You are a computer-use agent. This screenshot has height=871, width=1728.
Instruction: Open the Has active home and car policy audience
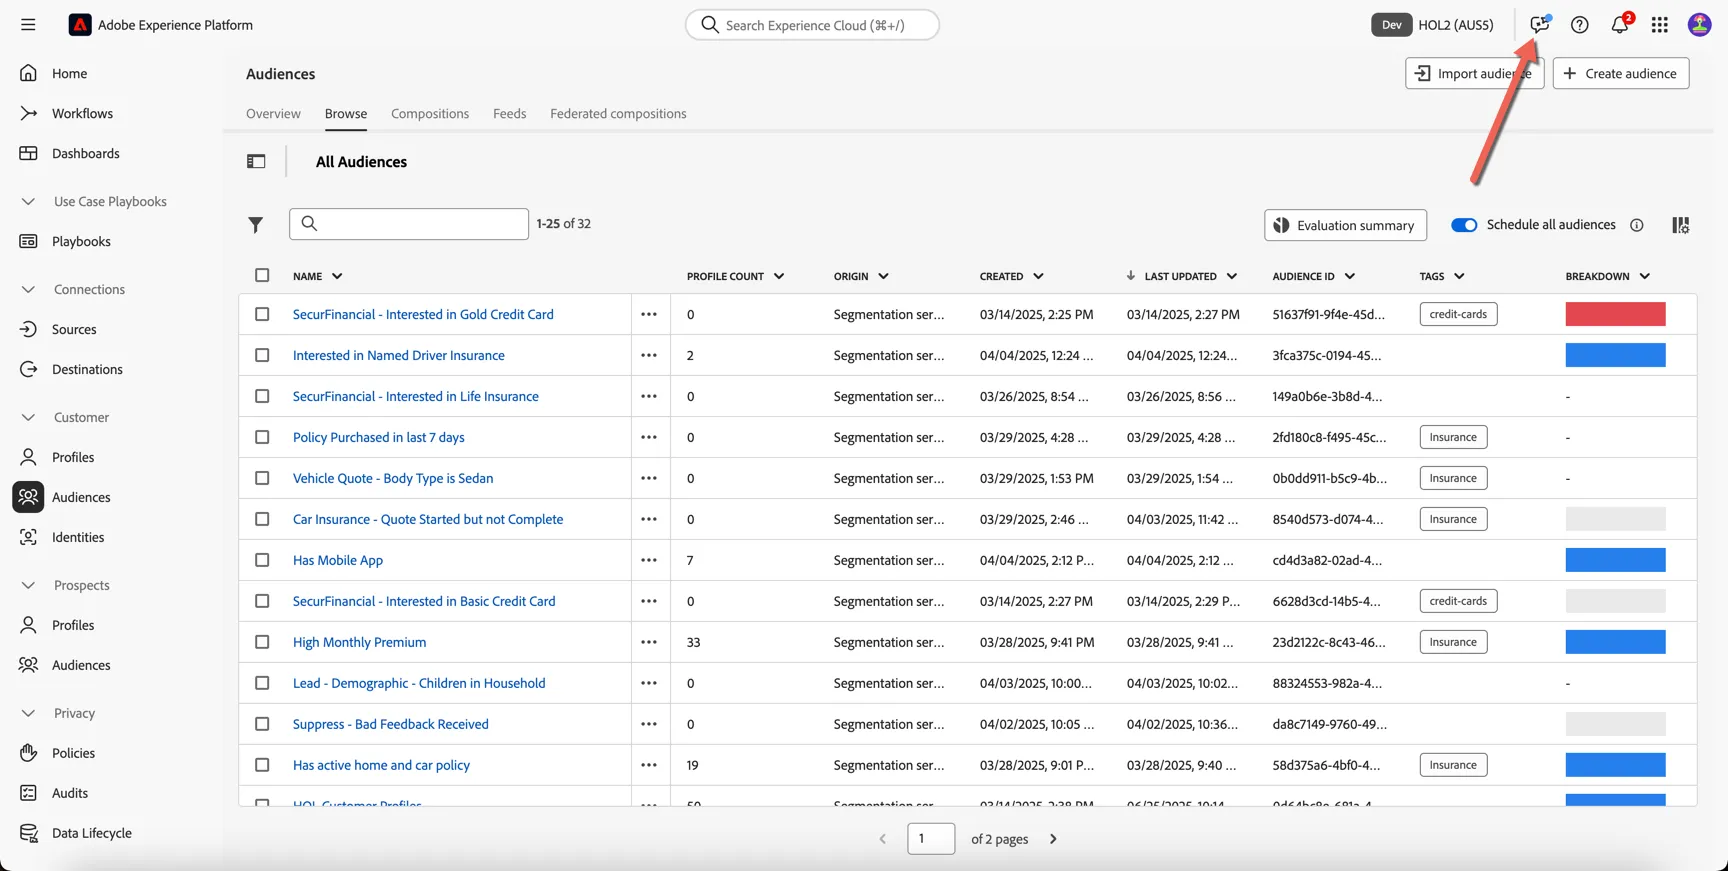pyautogui.click(x=381, y=765)
